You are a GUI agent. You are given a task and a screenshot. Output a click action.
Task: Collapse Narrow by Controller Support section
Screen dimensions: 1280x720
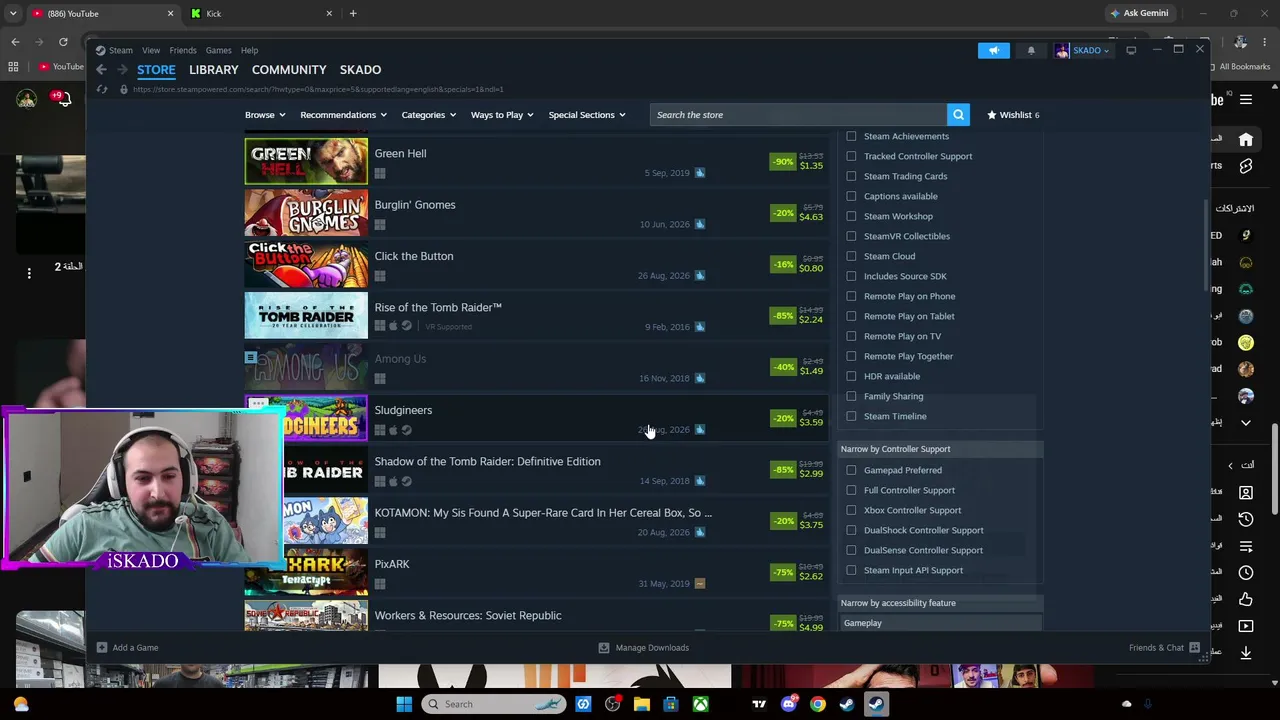click(940, 449)
